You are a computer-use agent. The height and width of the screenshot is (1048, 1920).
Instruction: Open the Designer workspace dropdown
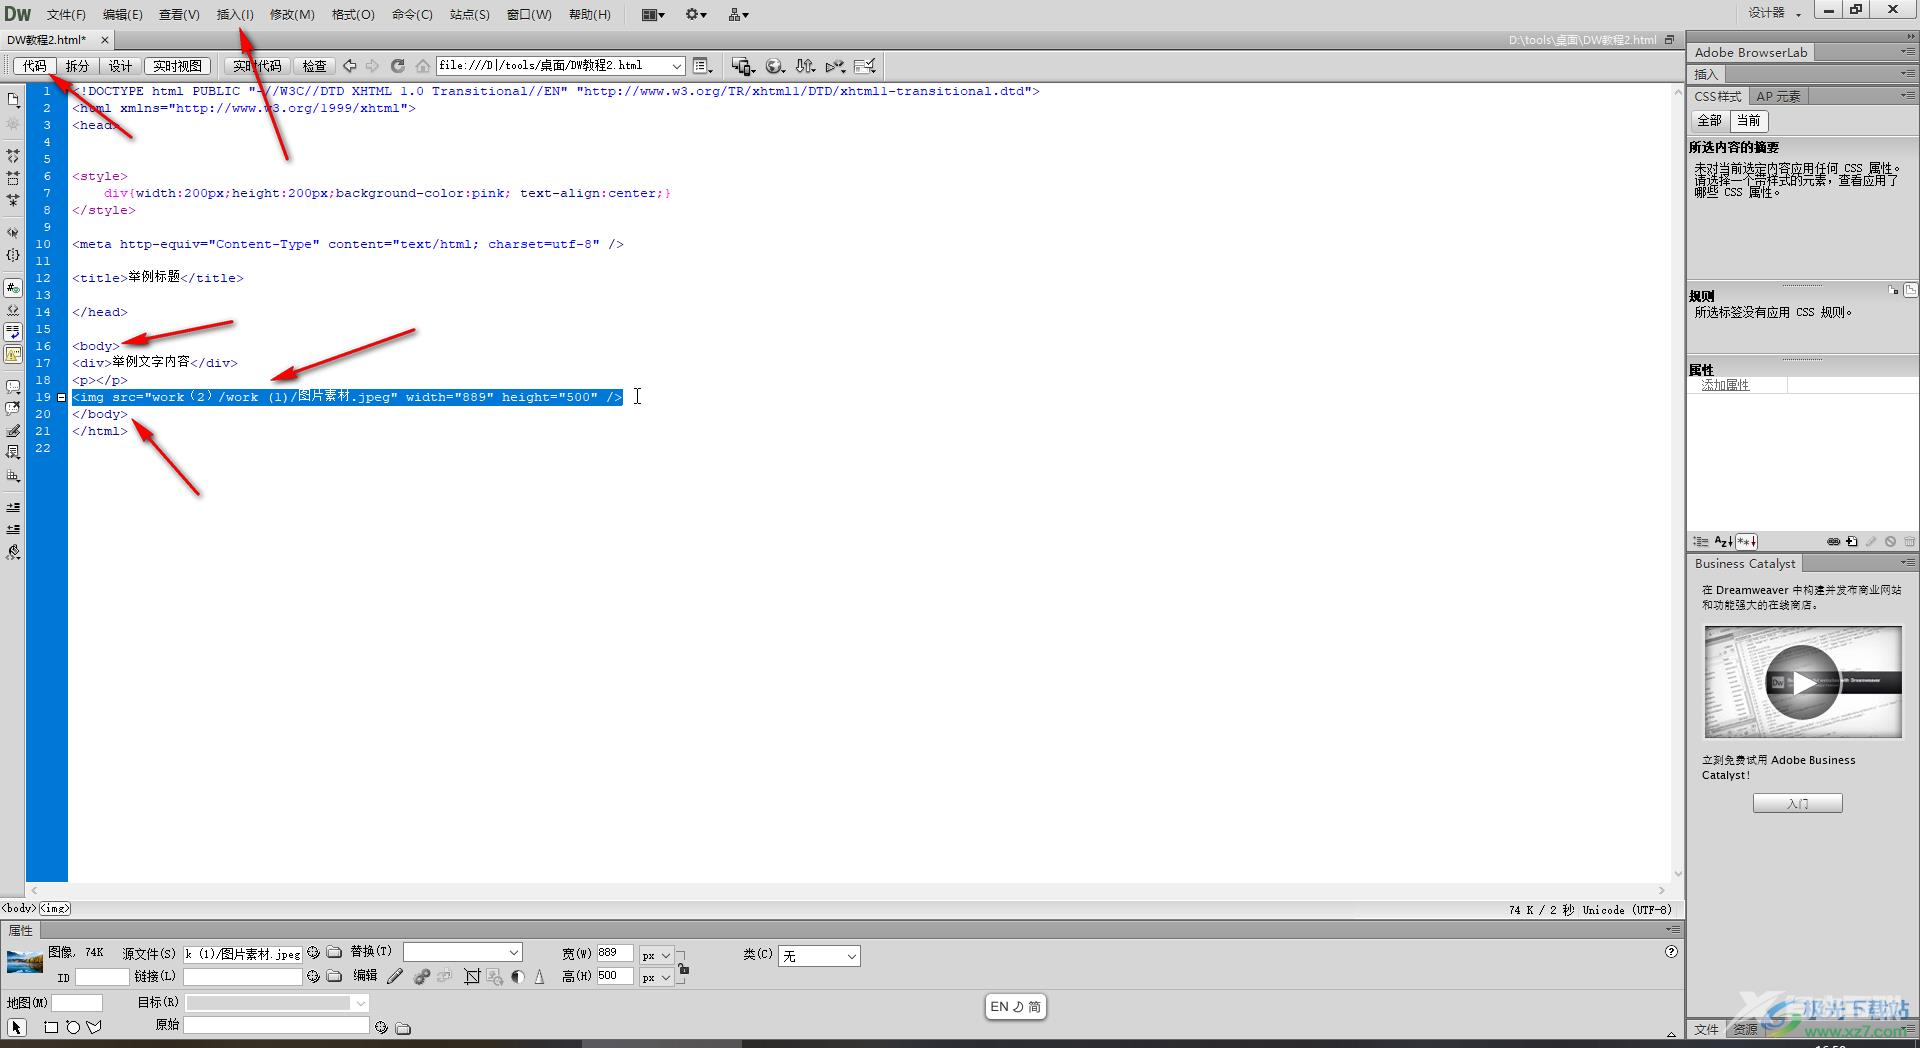click(x=1775, y=13)
